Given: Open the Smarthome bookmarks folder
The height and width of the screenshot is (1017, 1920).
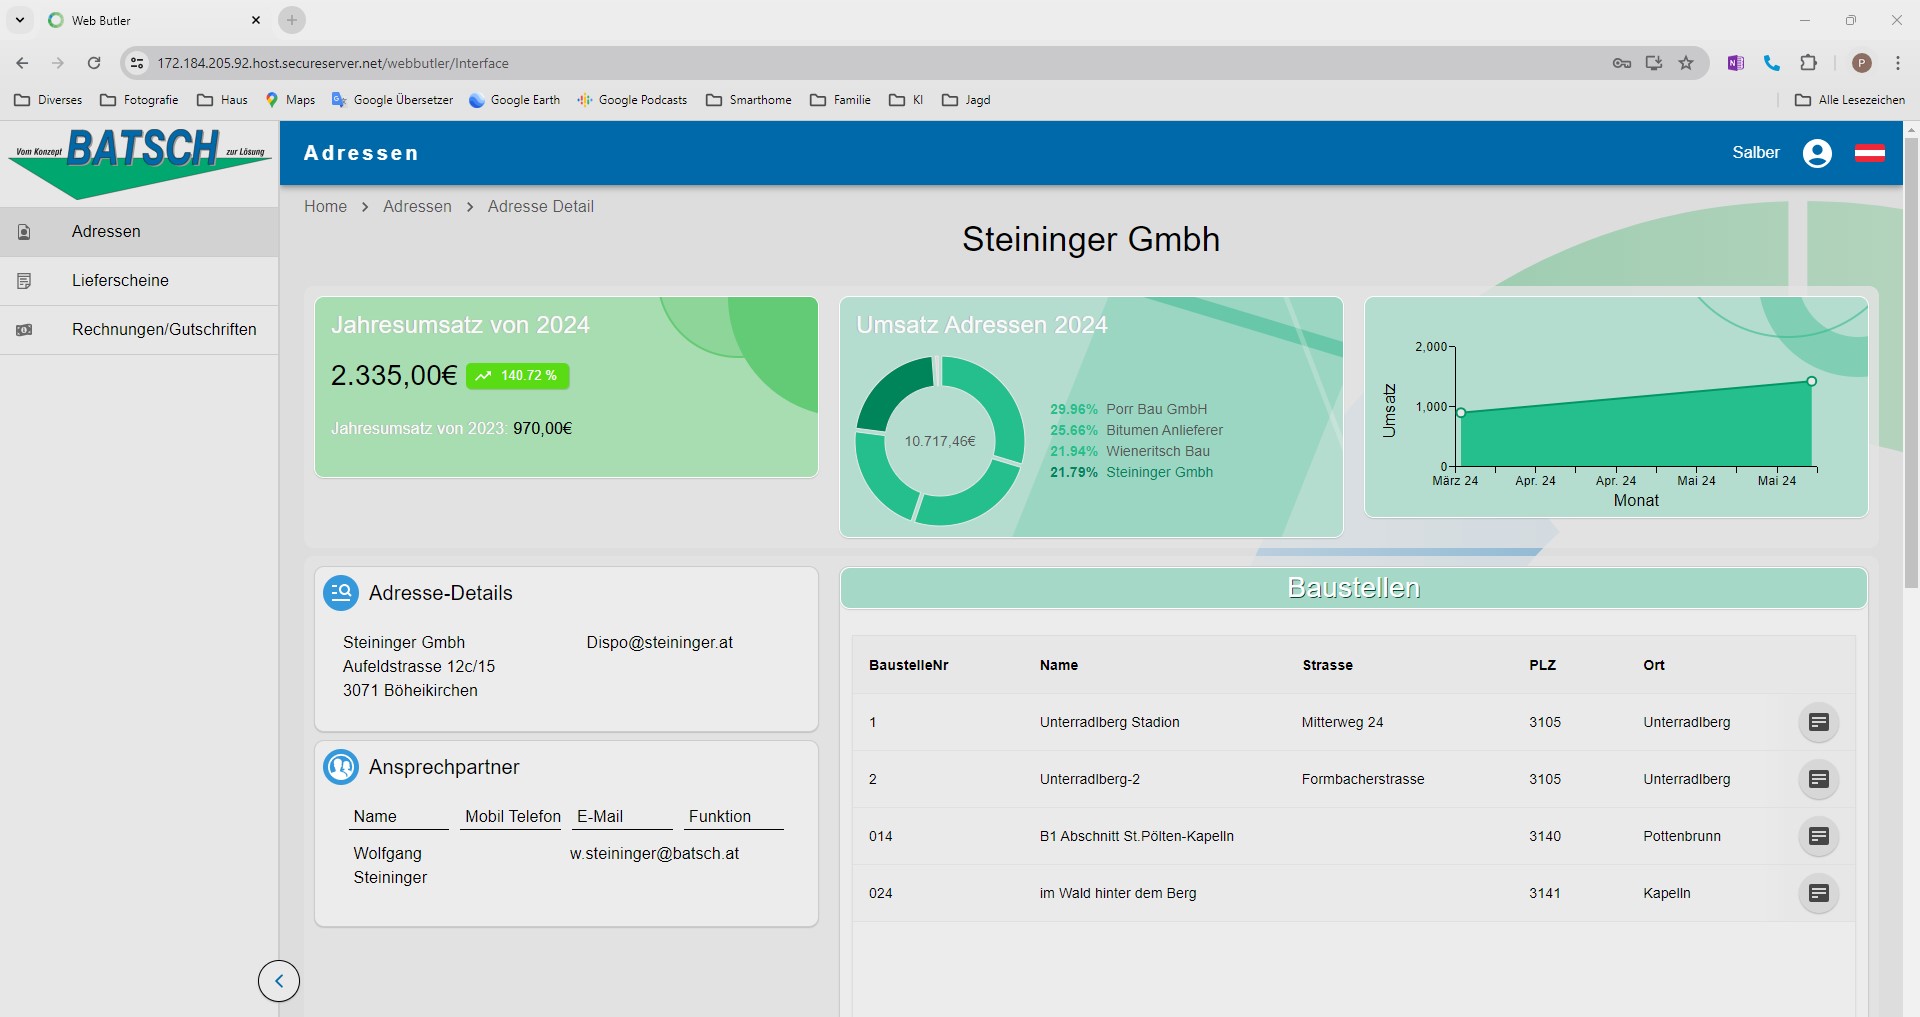Looking at the screenshot, I should (x=749, y=100).
